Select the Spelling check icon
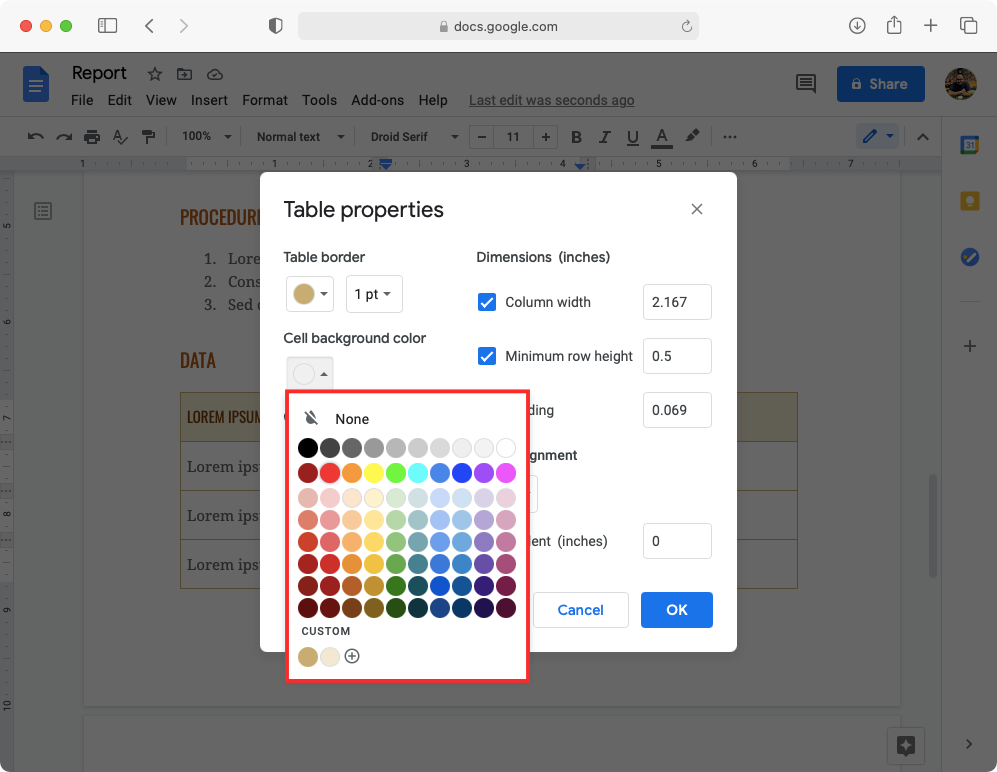Image resolution: width=997 pixels, height=772 pixels. [x=119, y=137]
